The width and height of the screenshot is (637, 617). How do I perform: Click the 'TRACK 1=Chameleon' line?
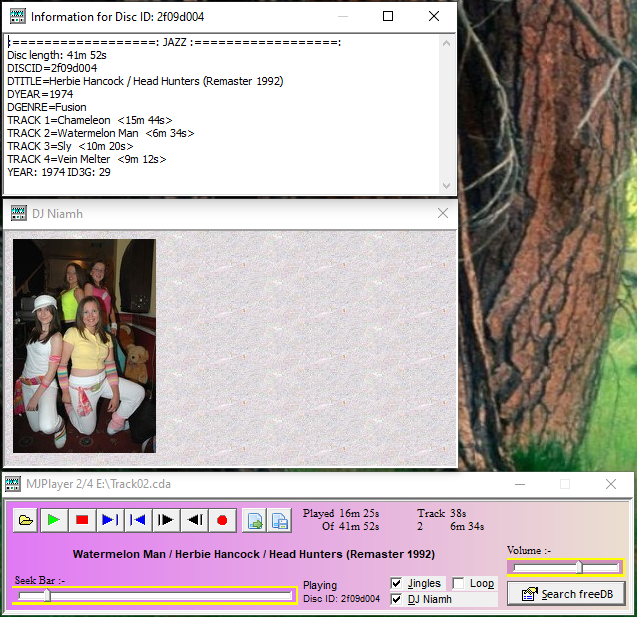point(90,120)
